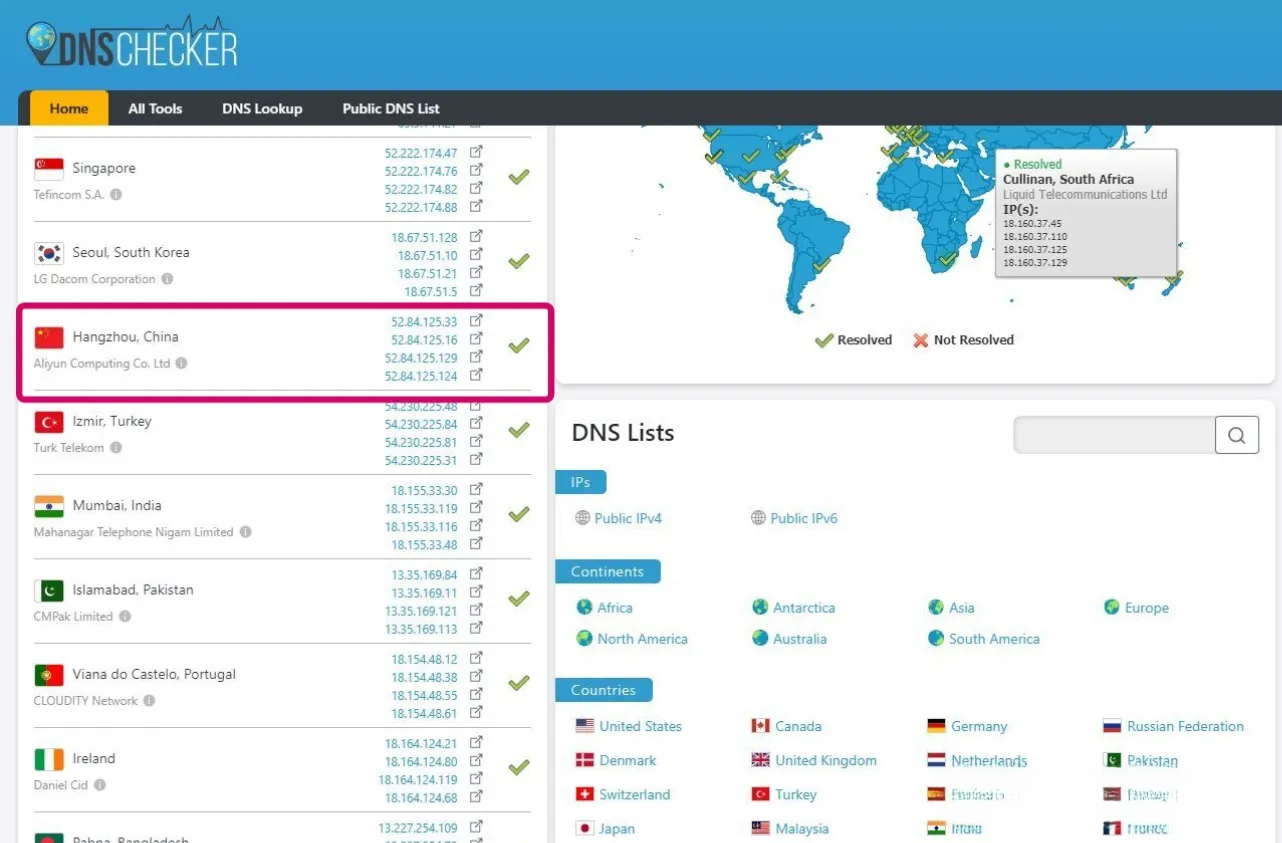Show info for Aliyun Computing Co. Ltd

181,363
